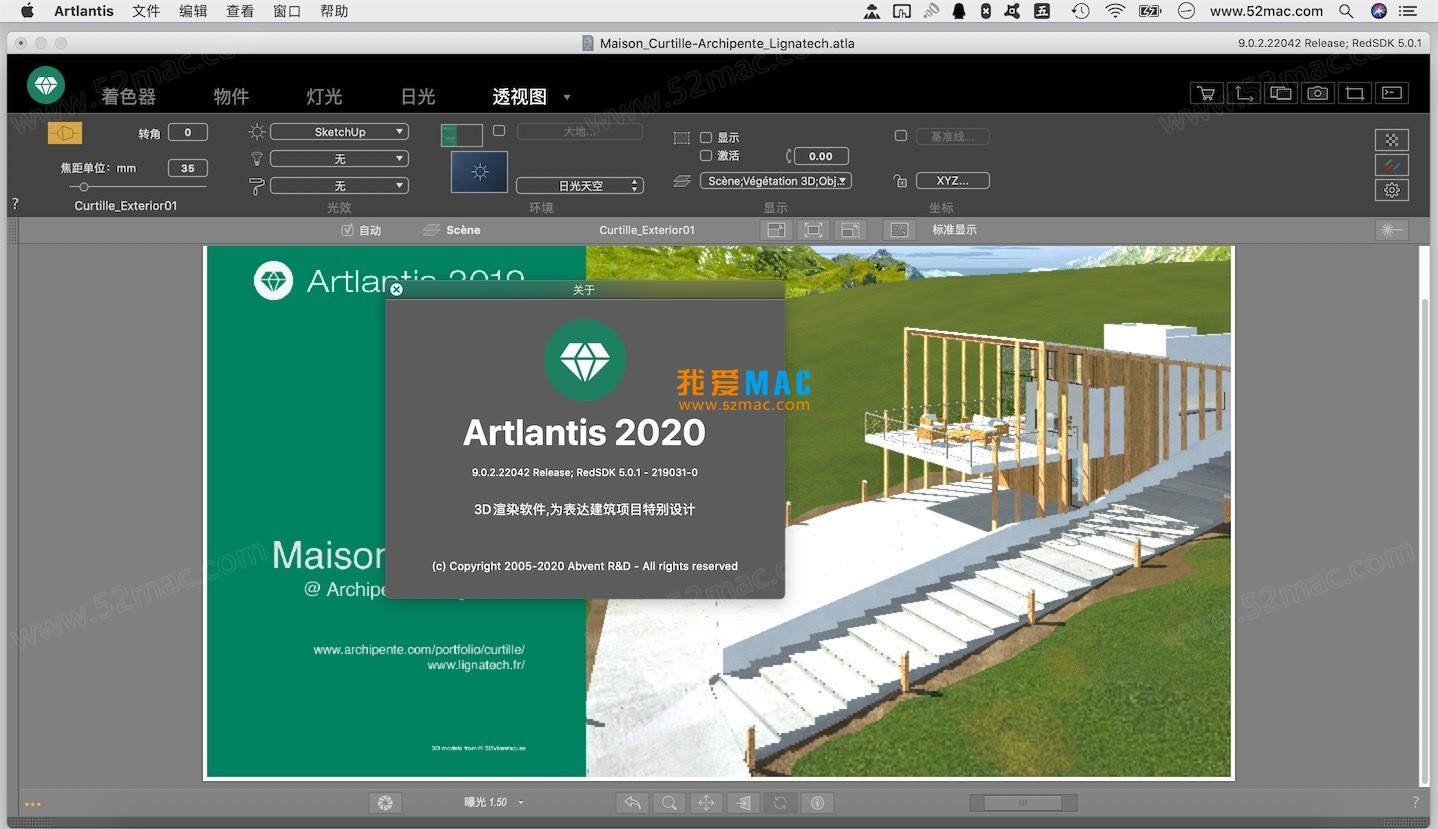The width and height of the screenshot is (1438, 829).
Task: Expand the arrow next to 透视图 tab
Action: [x=567, y=97]
